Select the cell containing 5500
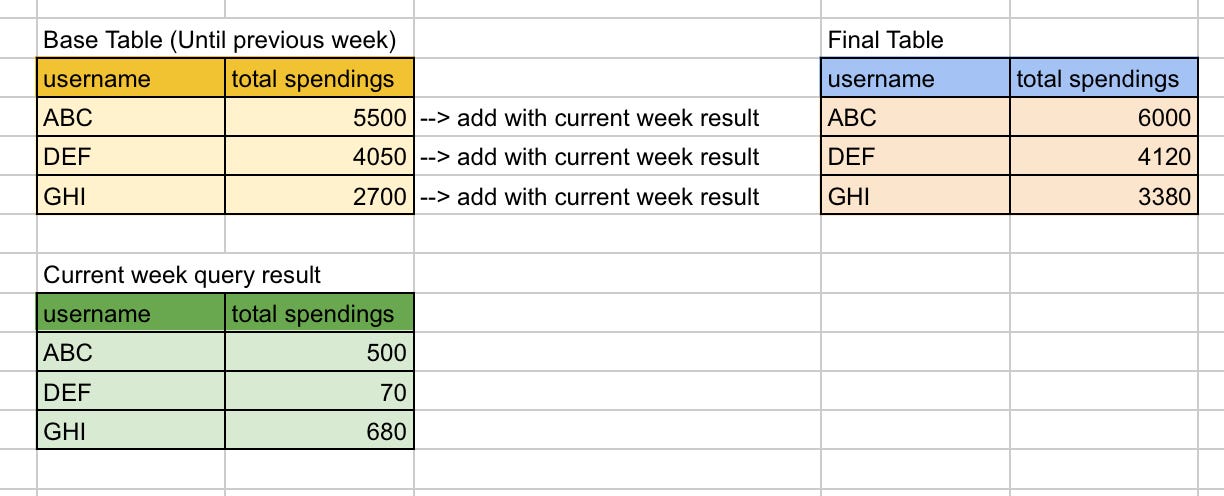Image resolution: width=1224 pixels, height=496 pixels. coord(319,118)
